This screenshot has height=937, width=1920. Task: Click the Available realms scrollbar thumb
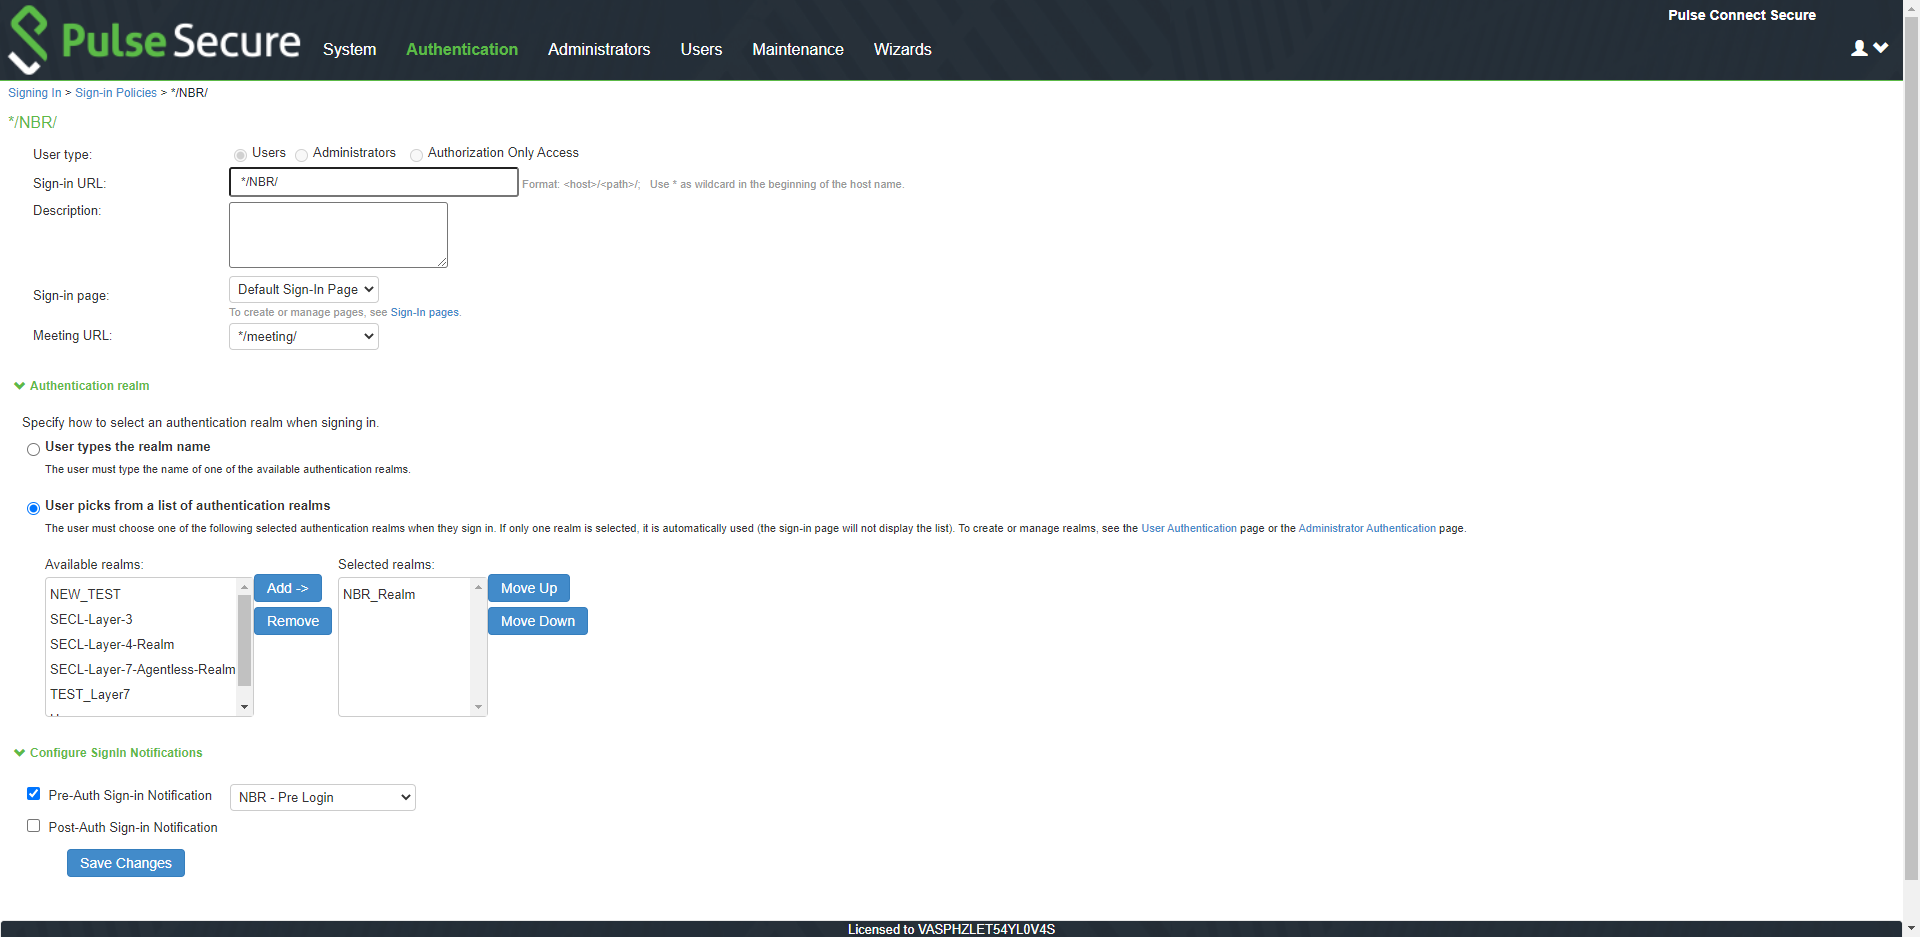244,640
